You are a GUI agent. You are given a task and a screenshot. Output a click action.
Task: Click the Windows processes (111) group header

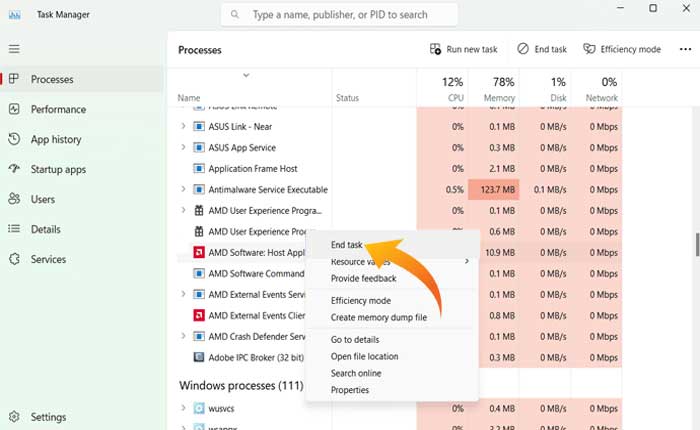(241, 385)
